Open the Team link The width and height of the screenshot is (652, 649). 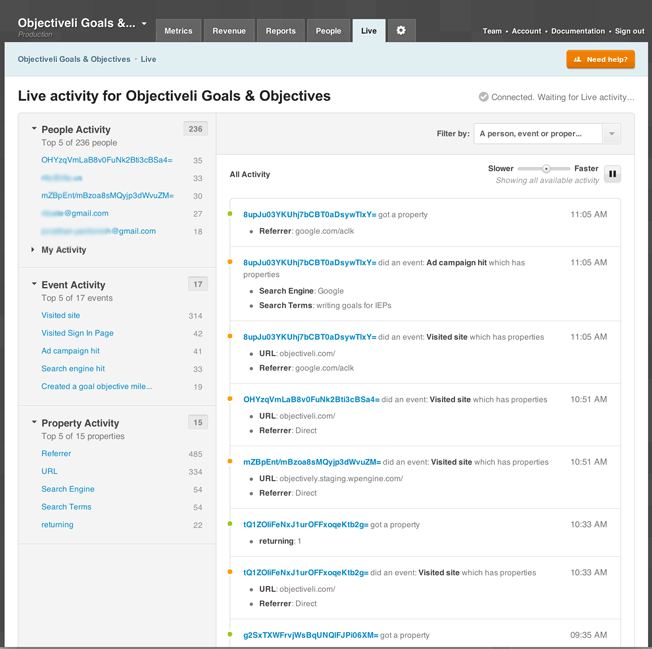(492, 31)
